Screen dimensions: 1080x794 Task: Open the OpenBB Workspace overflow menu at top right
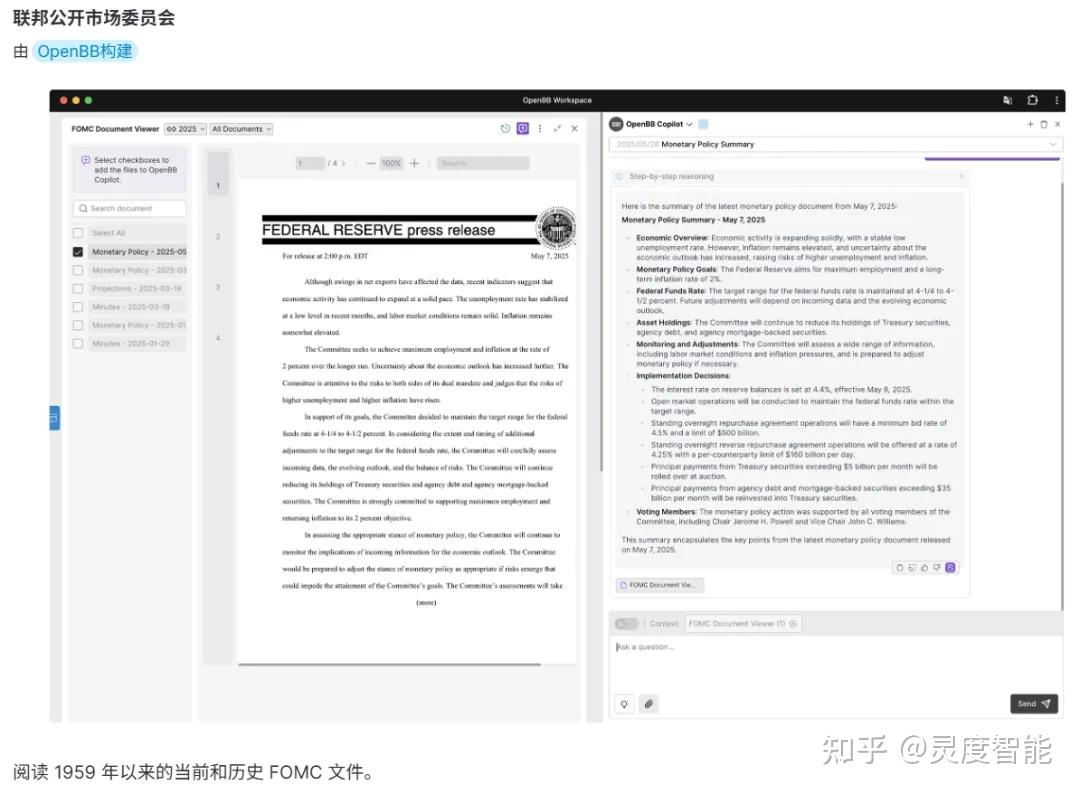click(x=1057, y=100)
